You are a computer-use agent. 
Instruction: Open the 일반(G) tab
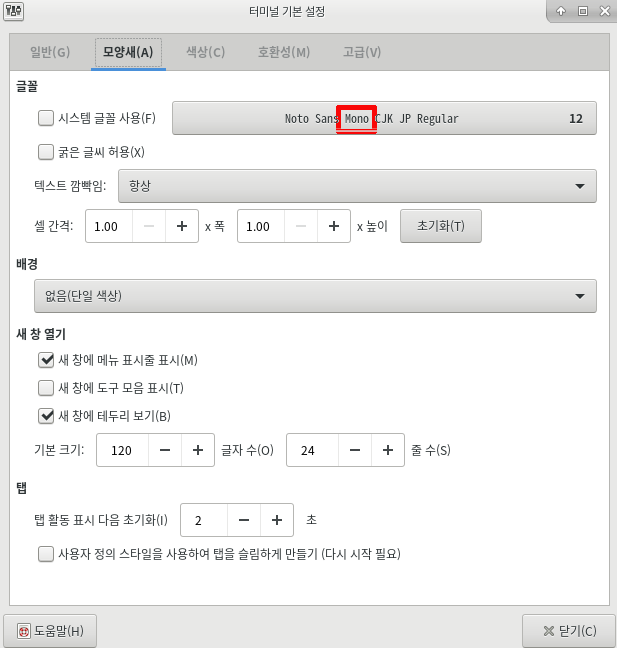pos(50,52)
